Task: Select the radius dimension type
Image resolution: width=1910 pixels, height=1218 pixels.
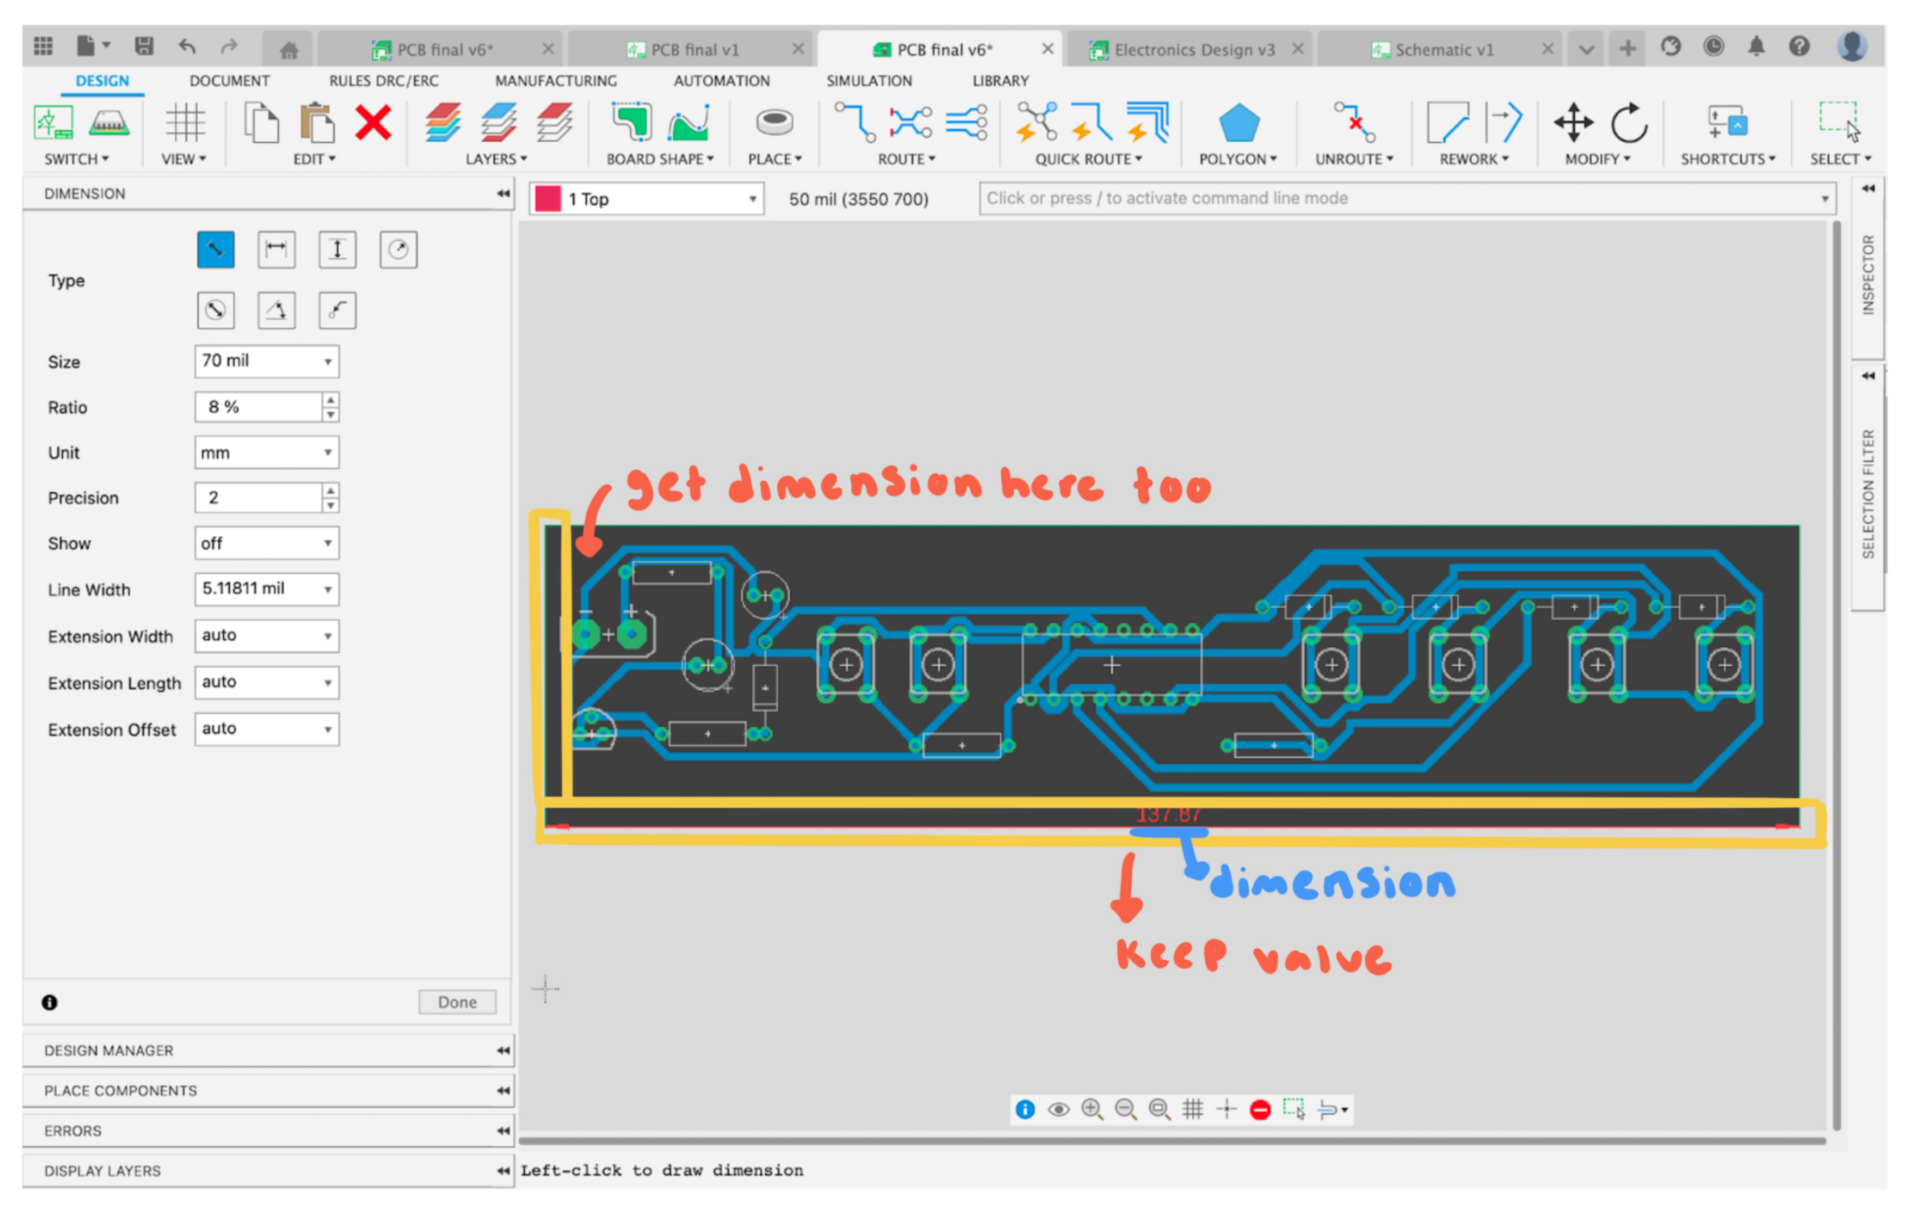Action: pos(397,249)
